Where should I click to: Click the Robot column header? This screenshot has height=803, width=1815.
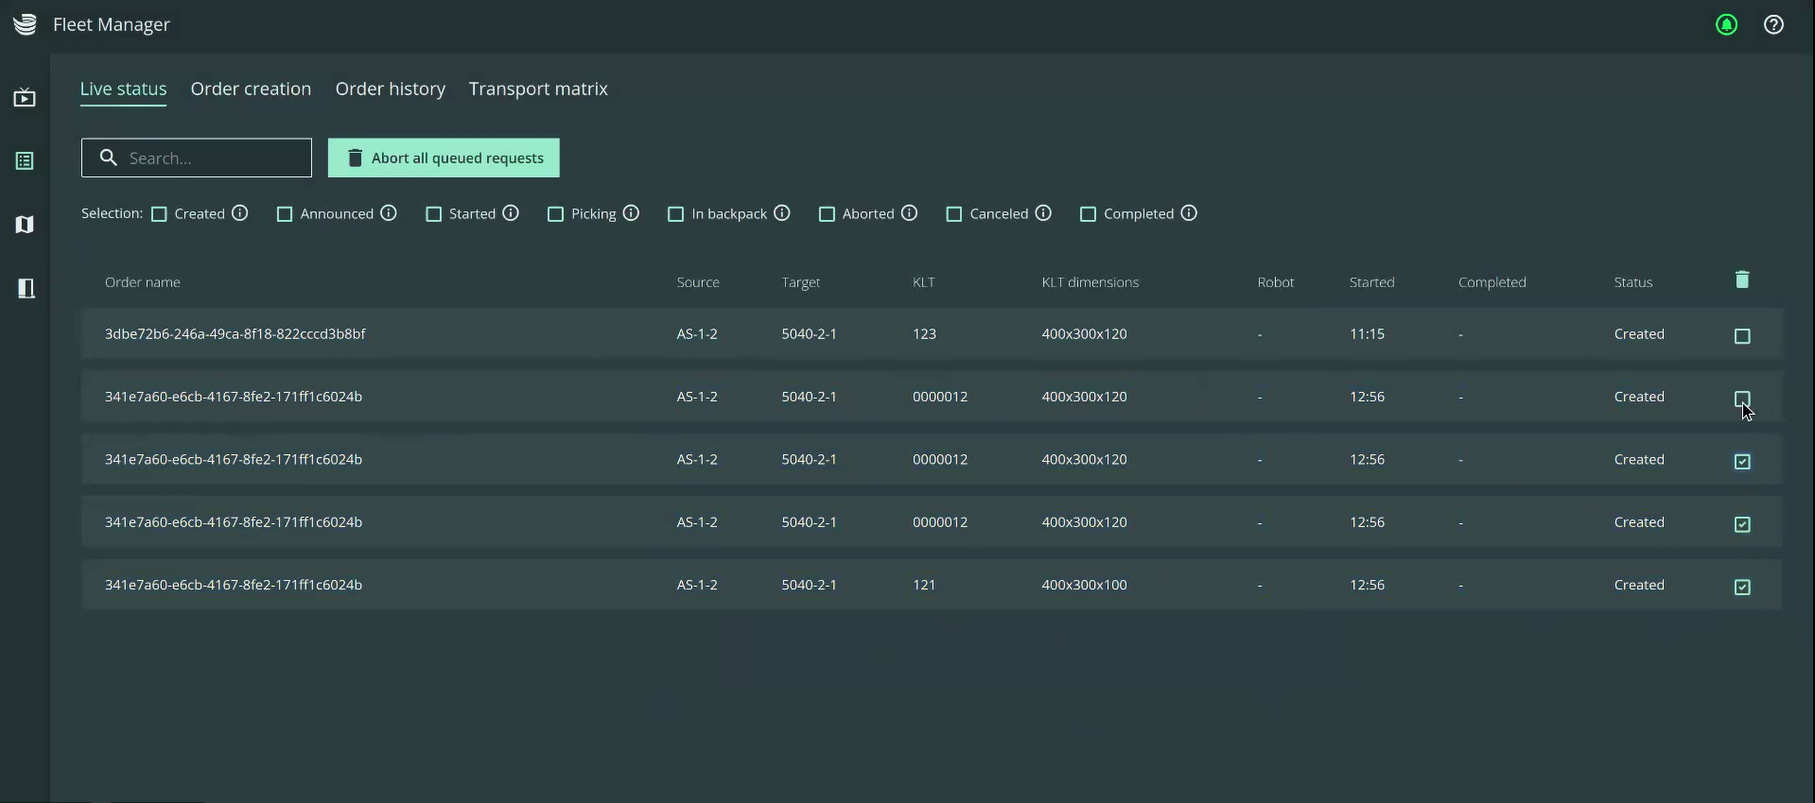[1276, 283]
